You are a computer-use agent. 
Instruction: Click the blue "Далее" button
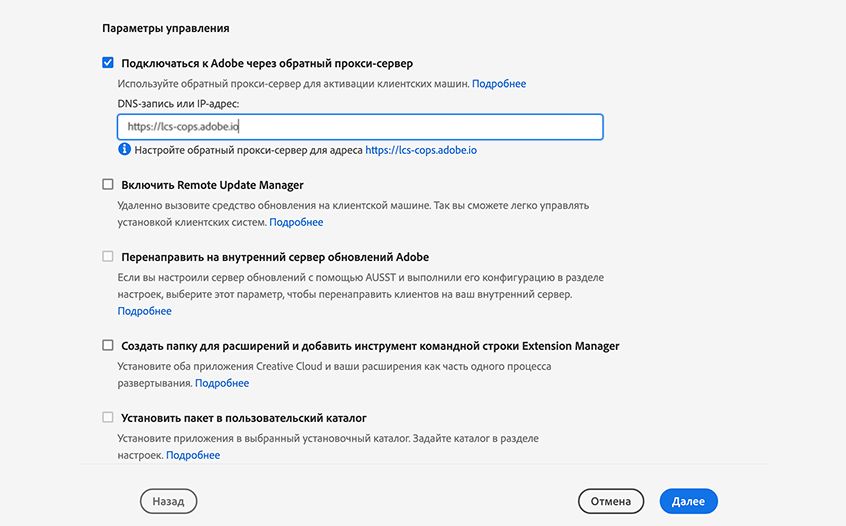coord(688,501)
